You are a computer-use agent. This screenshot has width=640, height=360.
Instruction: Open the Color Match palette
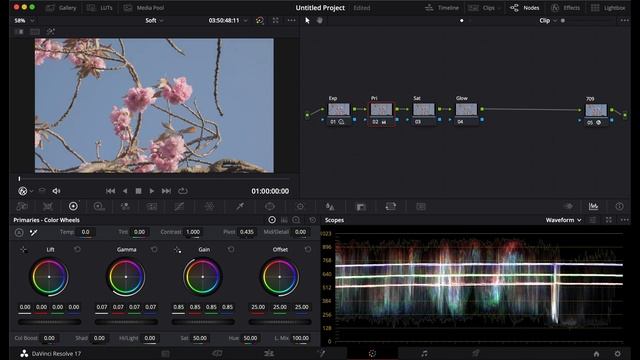tap(48, 207)
